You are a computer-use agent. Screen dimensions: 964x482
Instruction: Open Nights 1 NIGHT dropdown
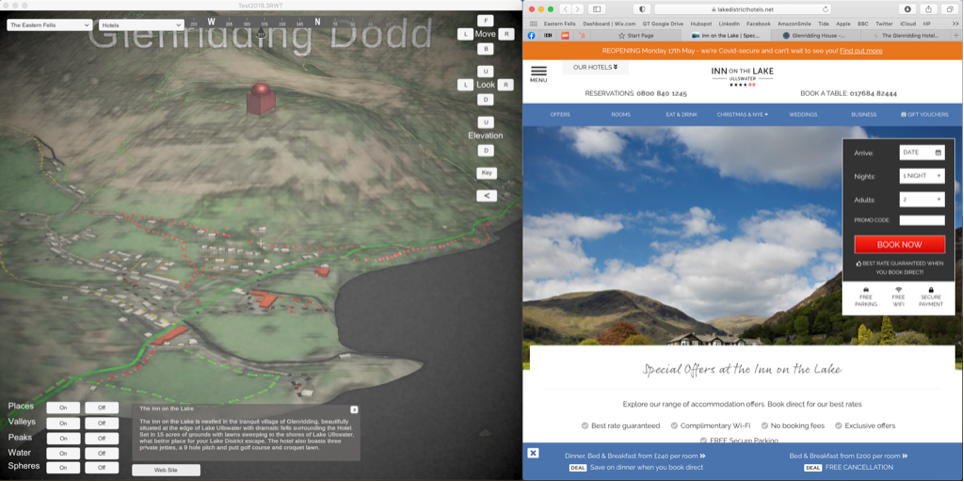point(922,176)
